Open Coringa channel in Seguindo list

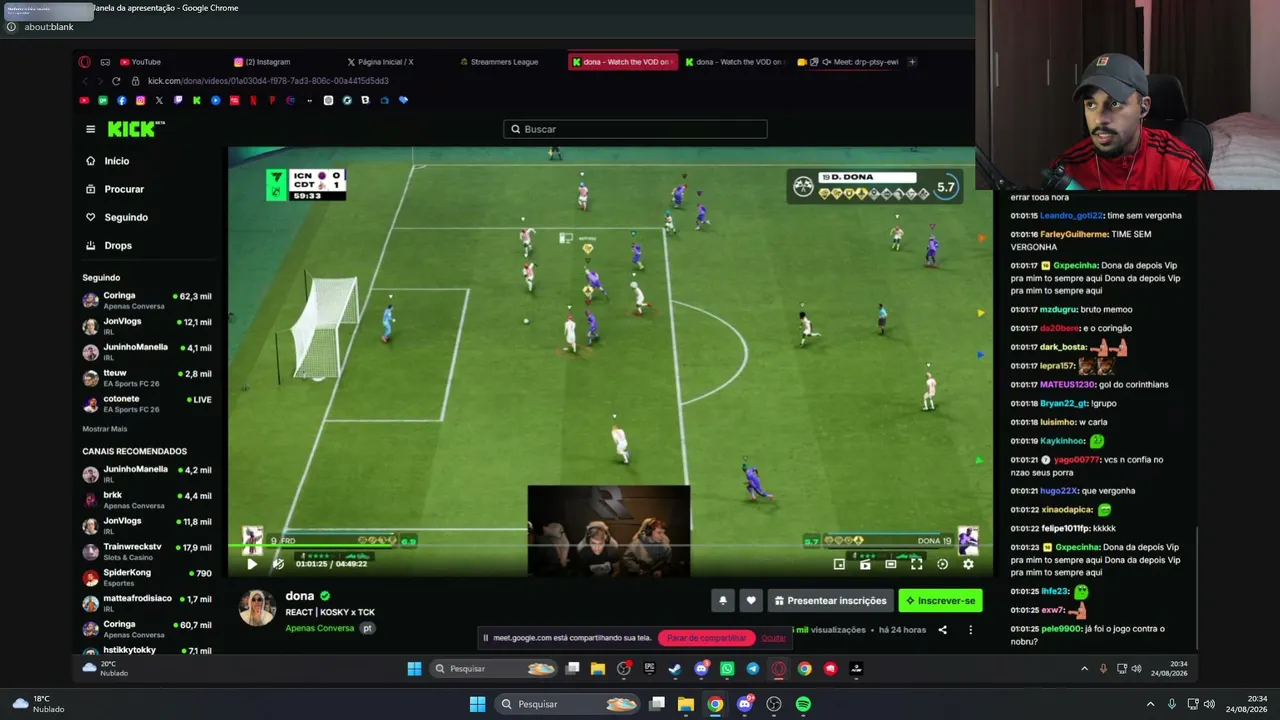(147, 300)
